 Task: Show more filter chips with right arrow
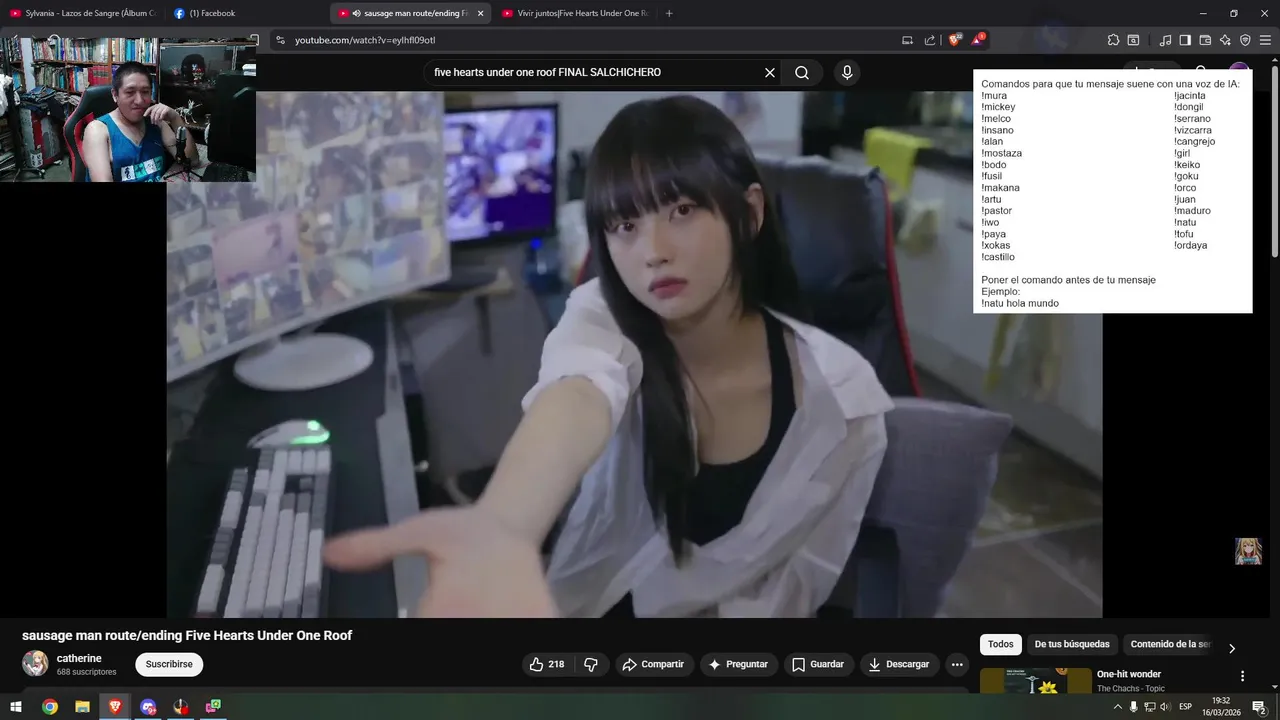(x=1232, y=648)
